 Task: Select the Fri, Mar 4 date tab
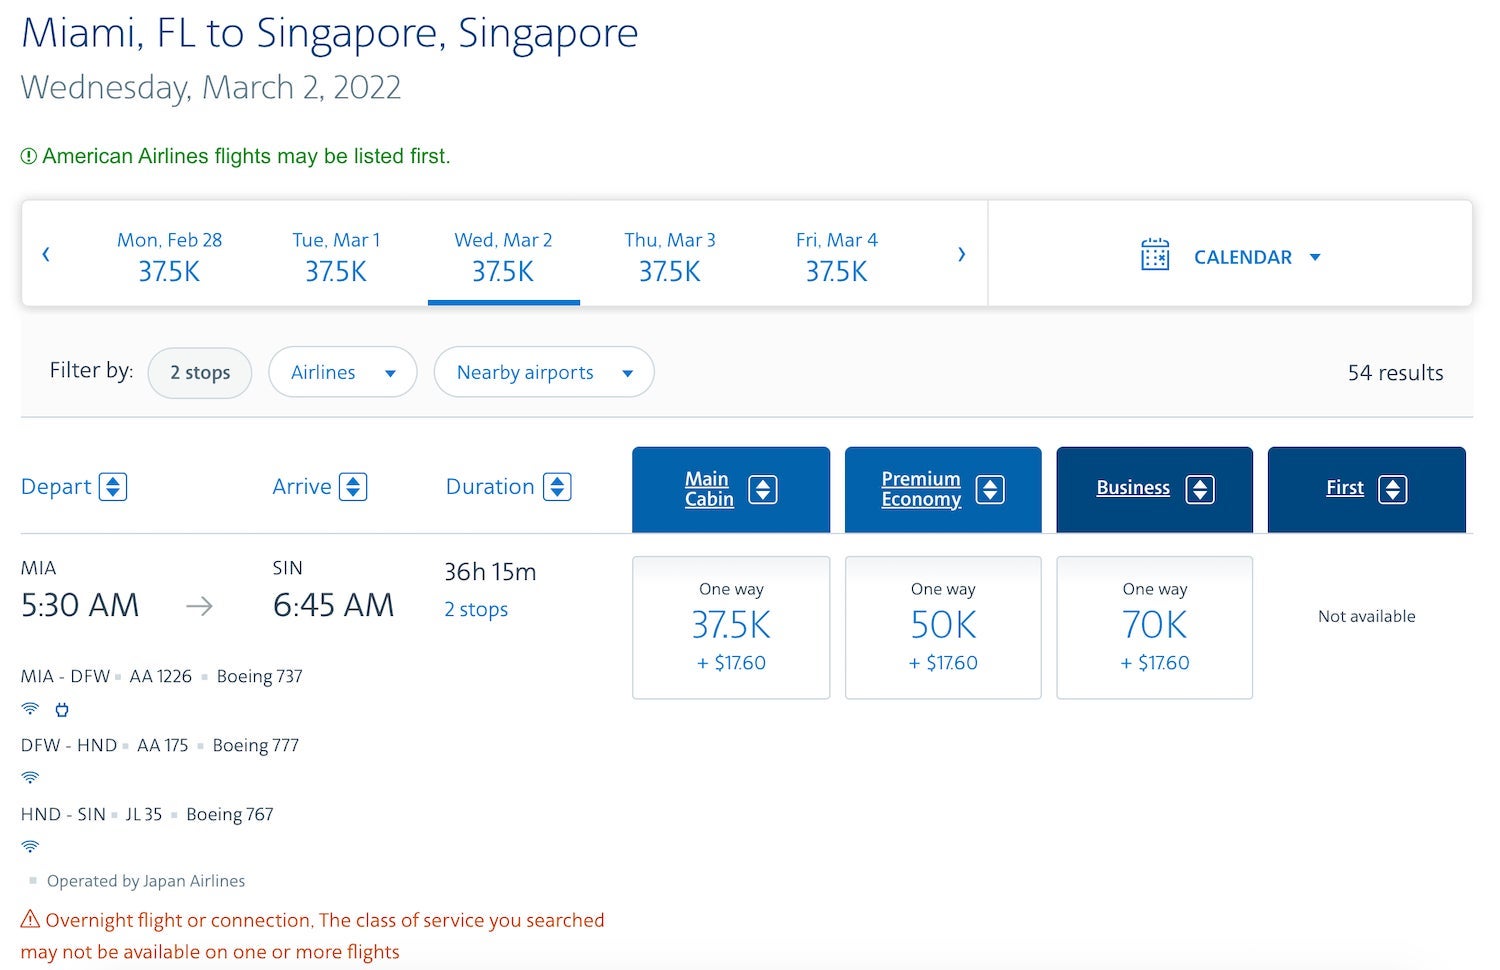pyautogui.click(x=836, y=256)
